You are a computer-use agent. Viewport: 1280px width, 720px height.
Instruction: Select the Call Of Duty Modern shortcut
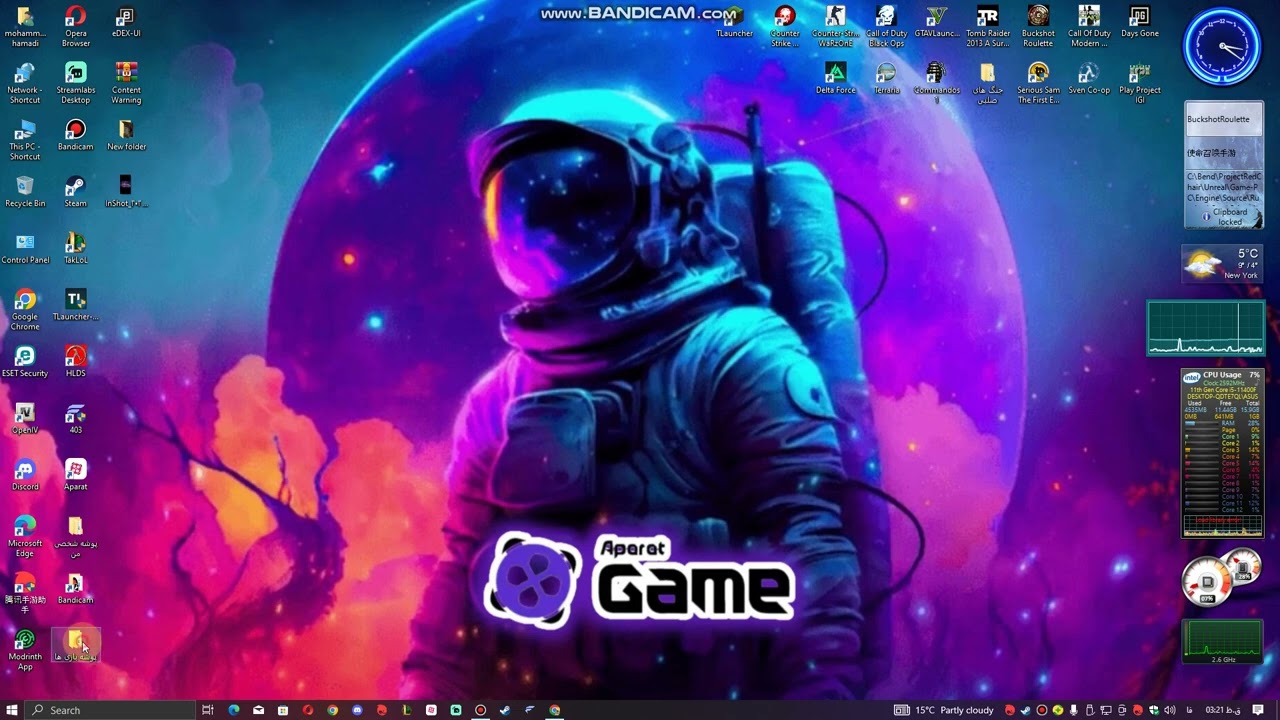coord(1088,26)
